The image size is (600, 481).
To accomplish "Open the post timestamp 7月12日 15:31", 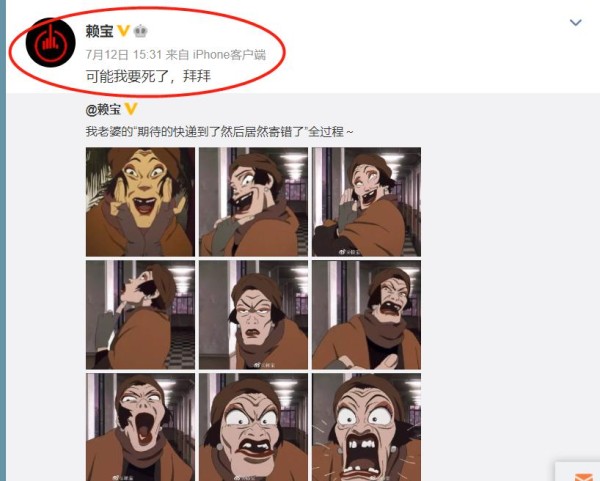I will tap(124, 55).
